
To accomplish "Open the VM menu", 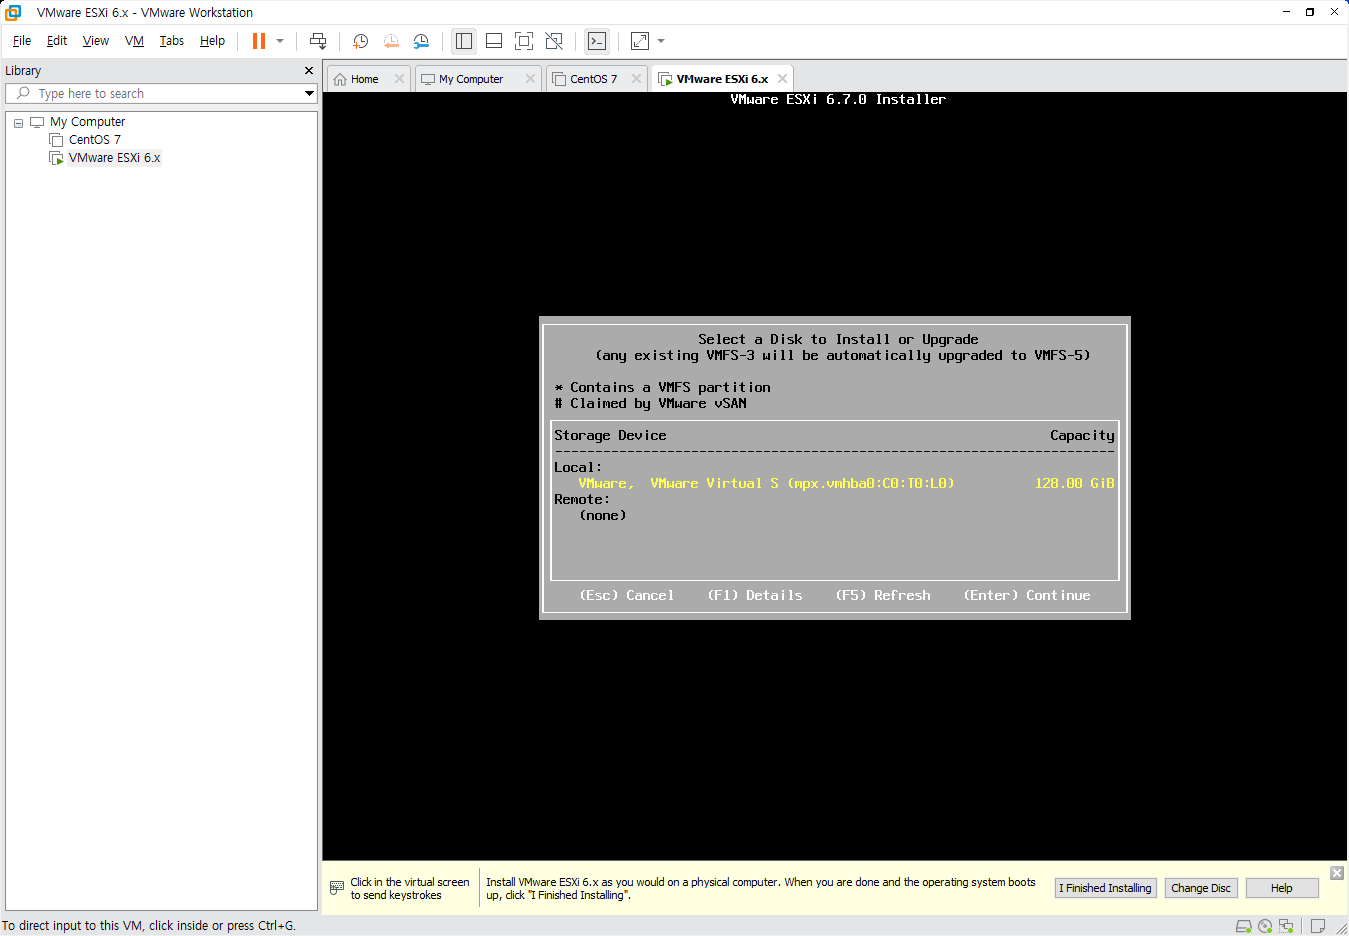I will [134, 41].
